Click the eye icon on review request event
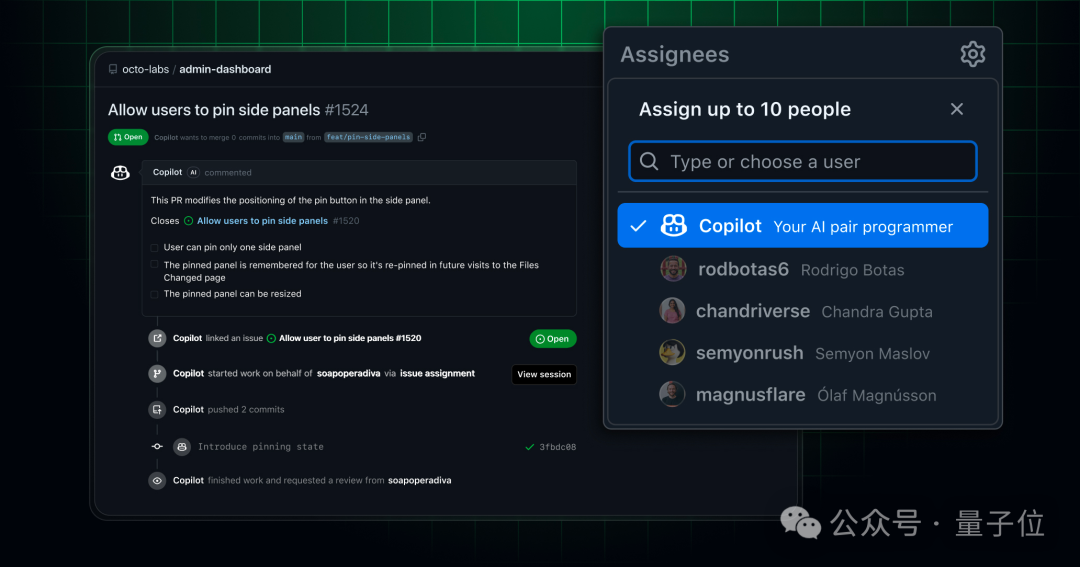 point(157,481)
